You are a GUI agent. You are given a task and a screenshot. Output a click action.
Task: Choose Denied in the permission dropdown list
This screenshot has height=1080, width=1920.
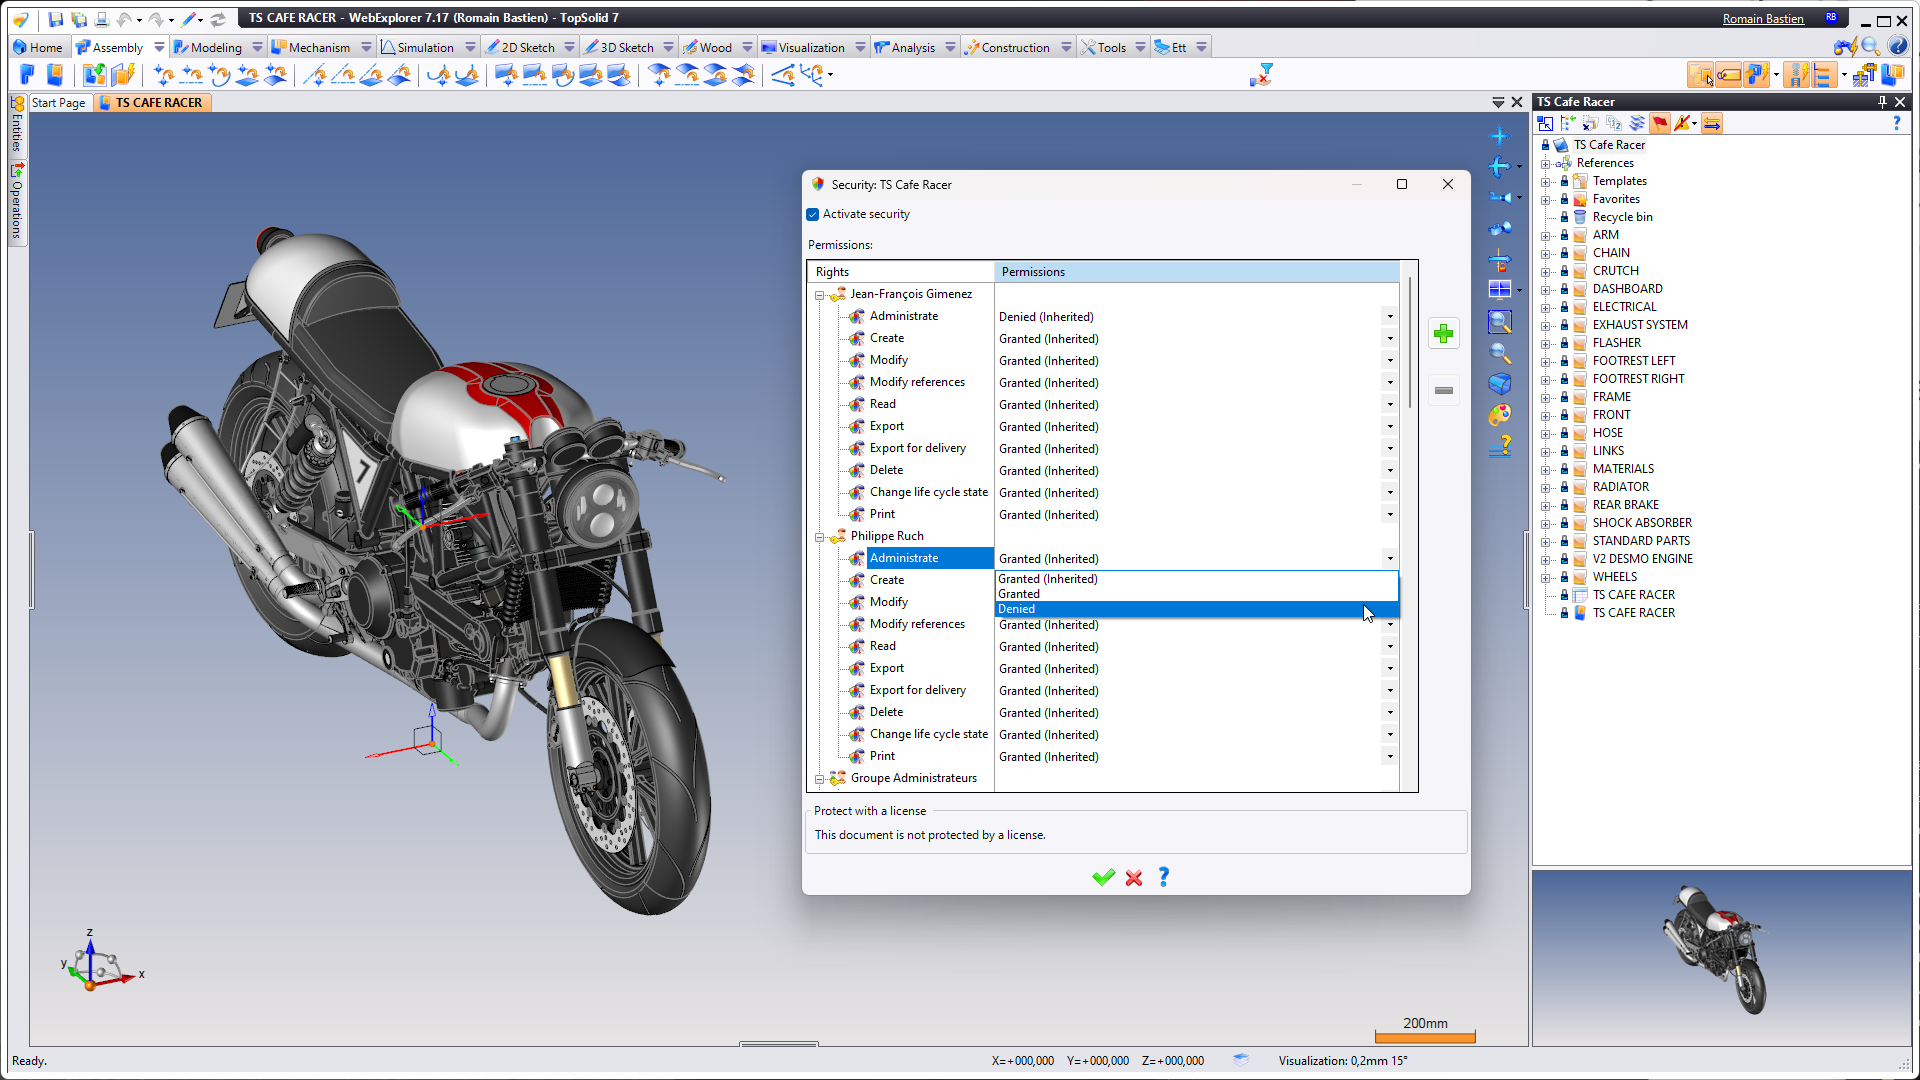(1196, 609)
